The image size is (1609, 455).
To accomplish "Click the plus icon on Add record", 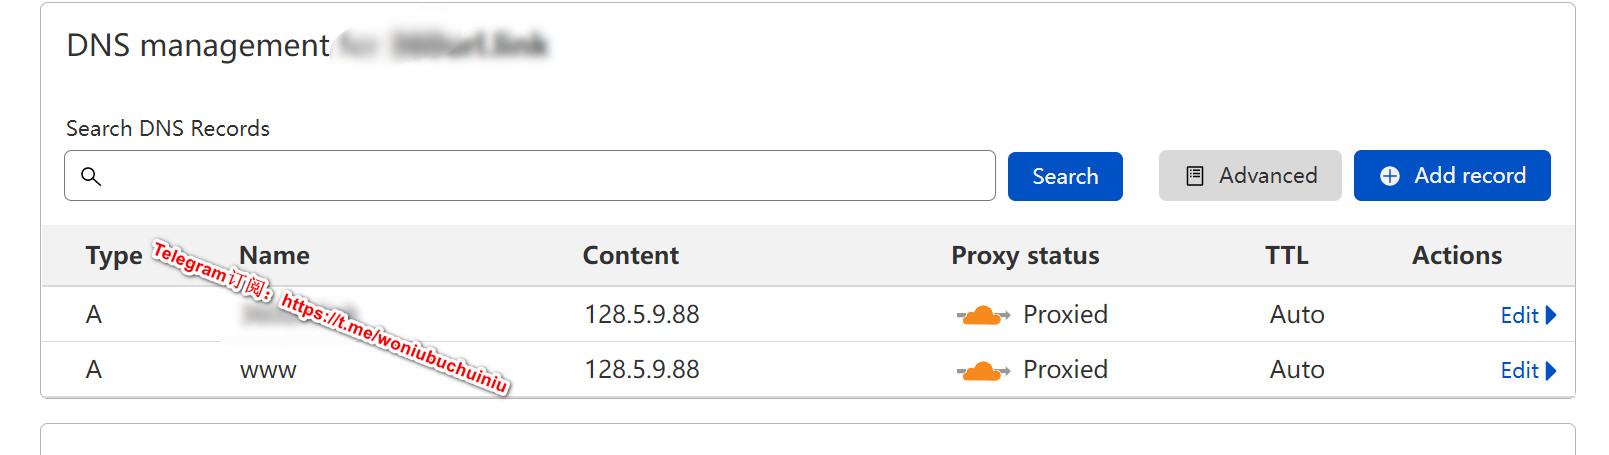I will (1389, 176).
